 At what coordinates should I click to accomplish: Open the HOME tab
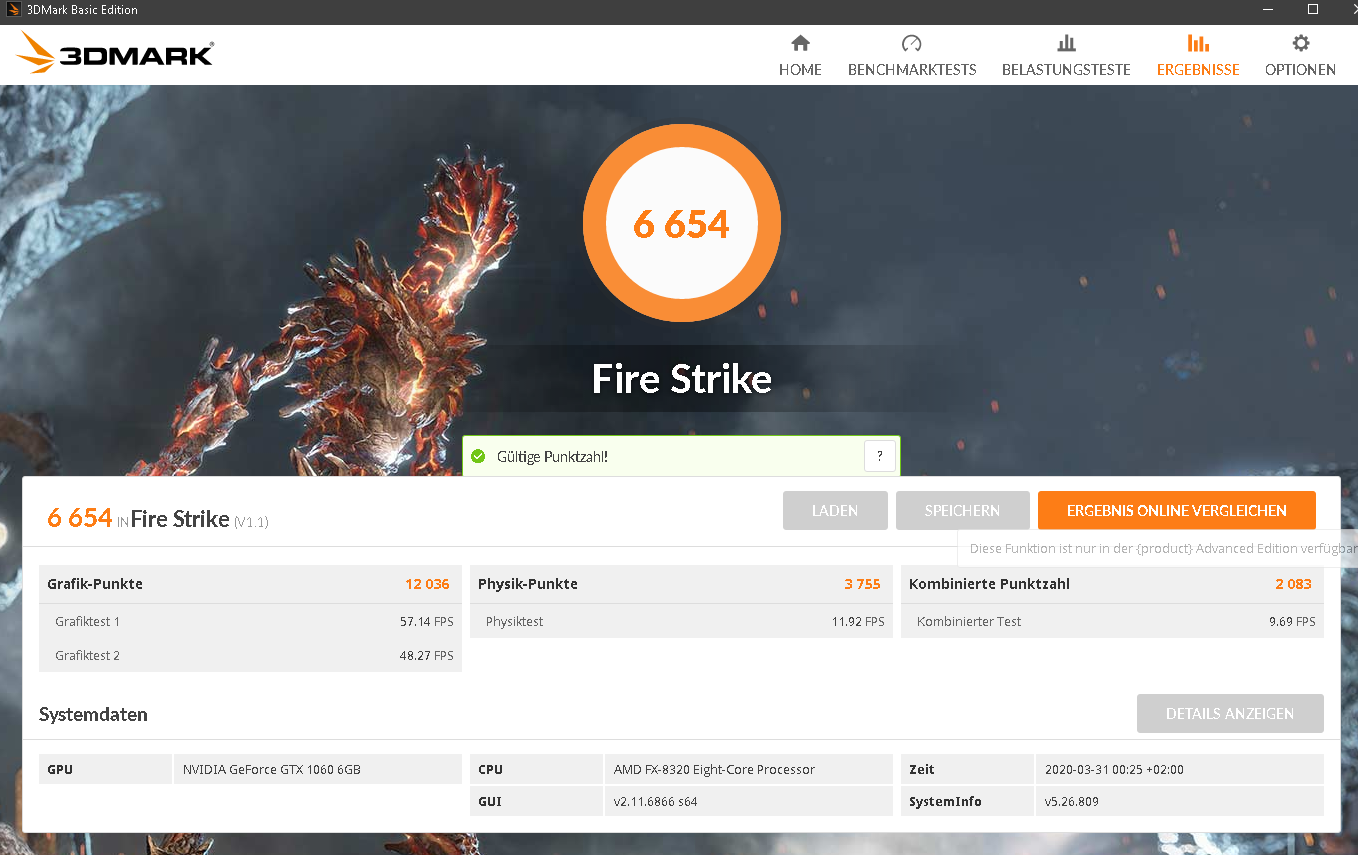coord(800,56)
